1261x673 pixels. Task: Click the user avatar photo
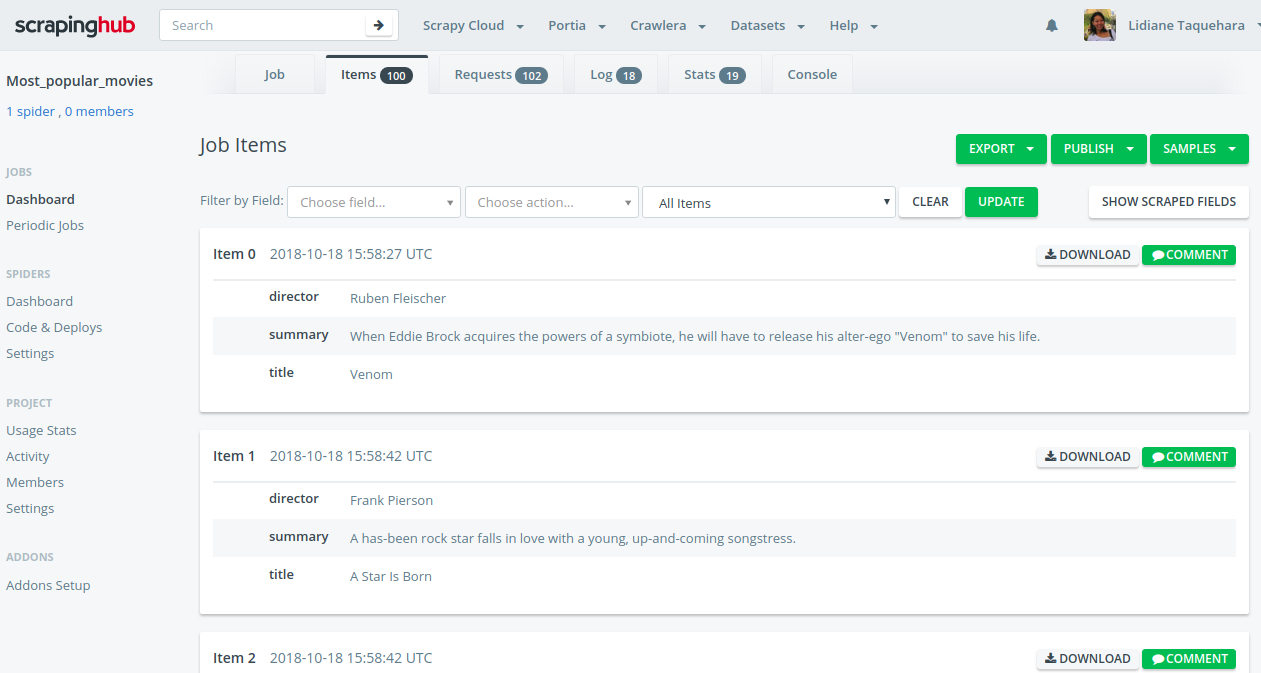pos(1100,25)
